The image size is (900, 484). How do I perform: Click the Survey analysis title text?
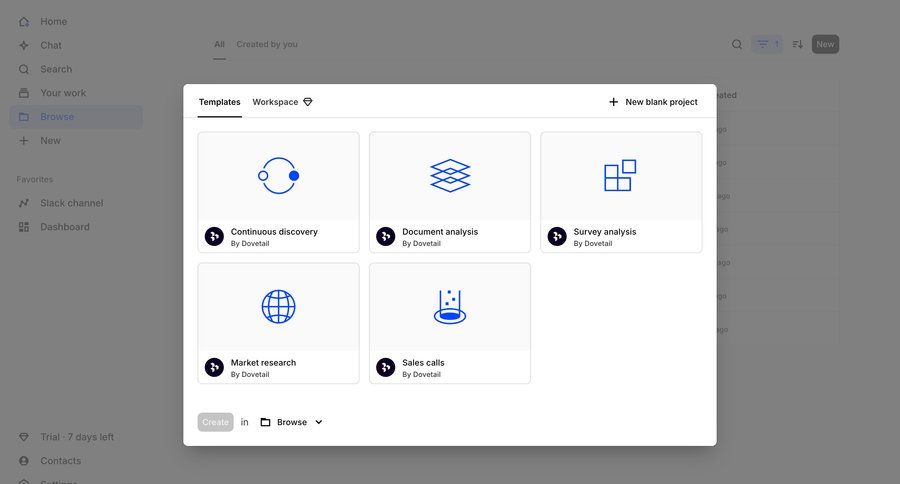[604, 232]
